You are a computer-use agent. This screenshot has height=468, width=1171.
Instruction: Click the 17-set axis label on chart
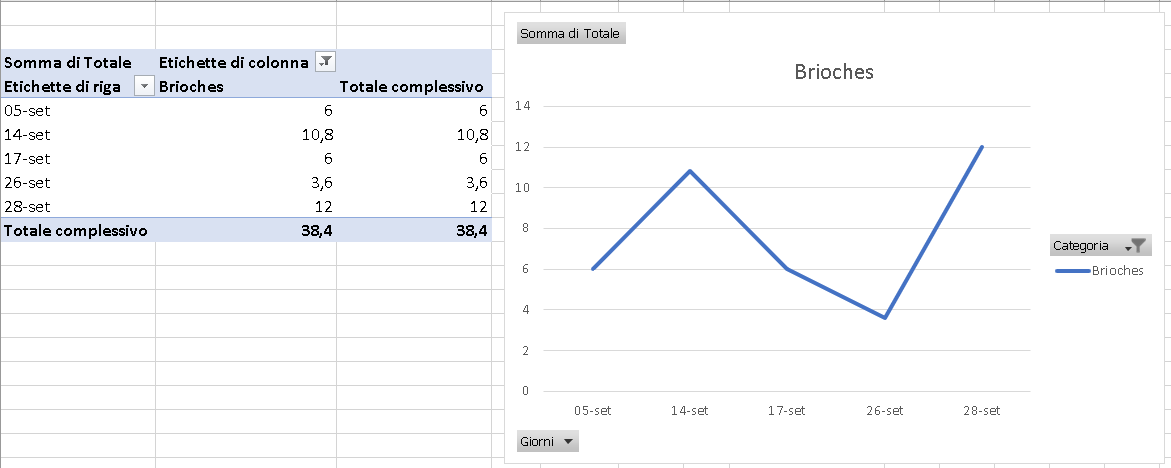pos(787,411)
